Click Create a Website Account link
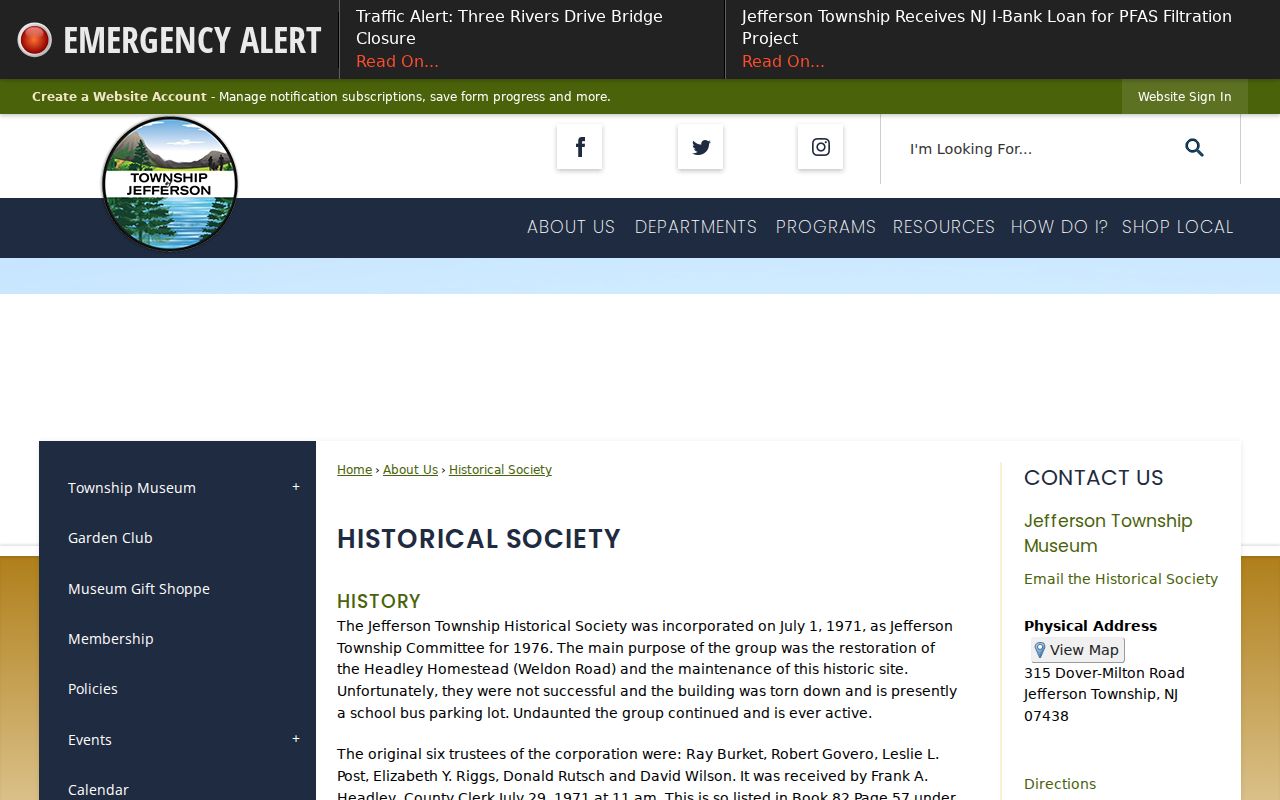 (119, 97)
